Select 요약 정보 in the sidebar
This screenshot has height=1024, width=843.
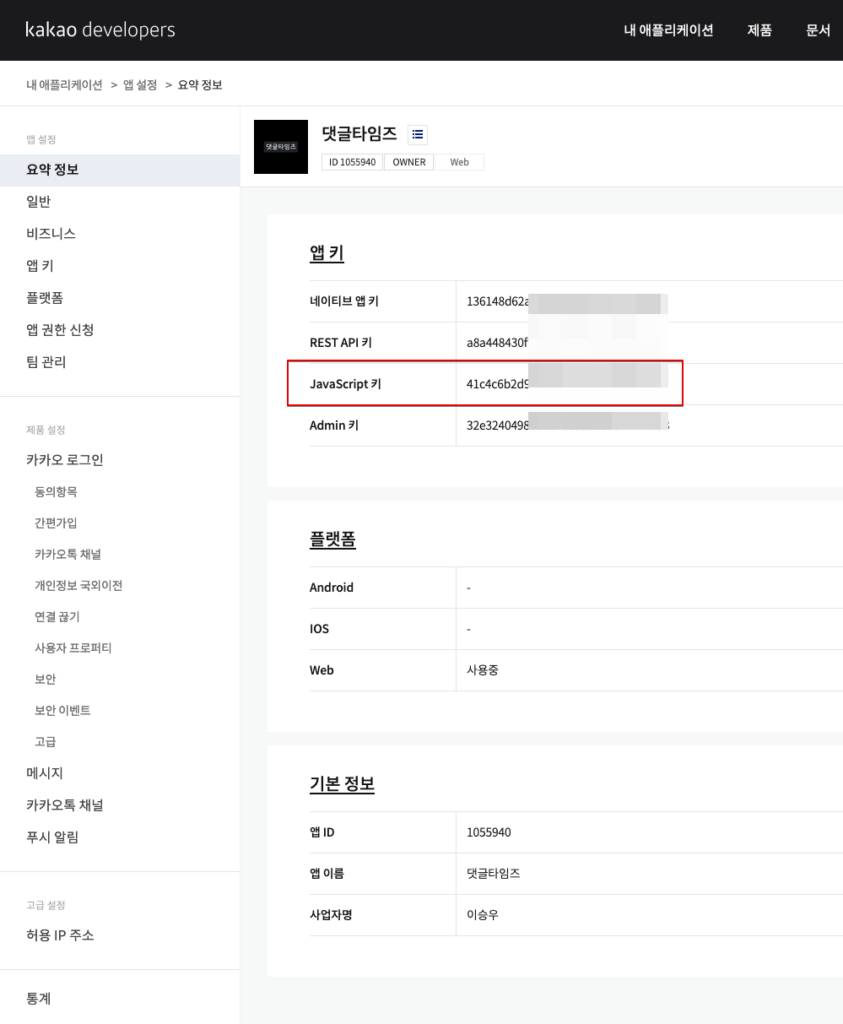[x=119, y=170]
